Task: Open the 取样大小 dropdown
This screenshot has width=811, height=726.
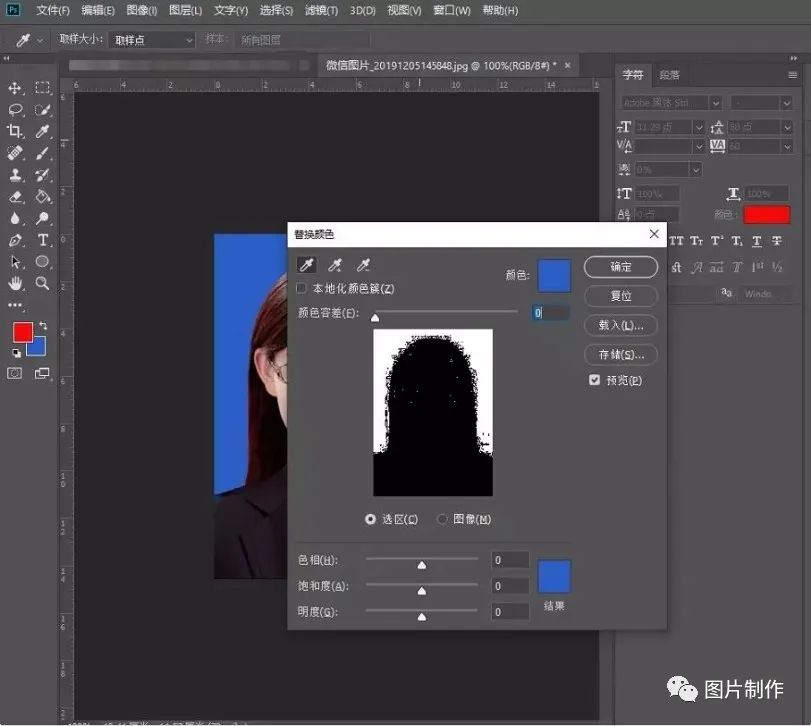Action: click(151, 40)
